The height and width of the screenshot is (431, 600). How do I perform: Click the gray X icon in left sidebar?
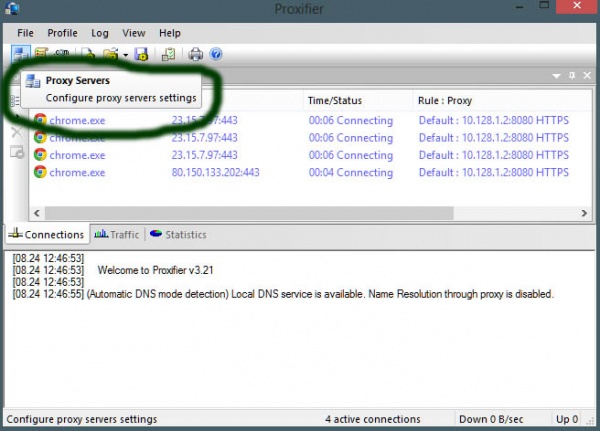(x=16, y=133)
